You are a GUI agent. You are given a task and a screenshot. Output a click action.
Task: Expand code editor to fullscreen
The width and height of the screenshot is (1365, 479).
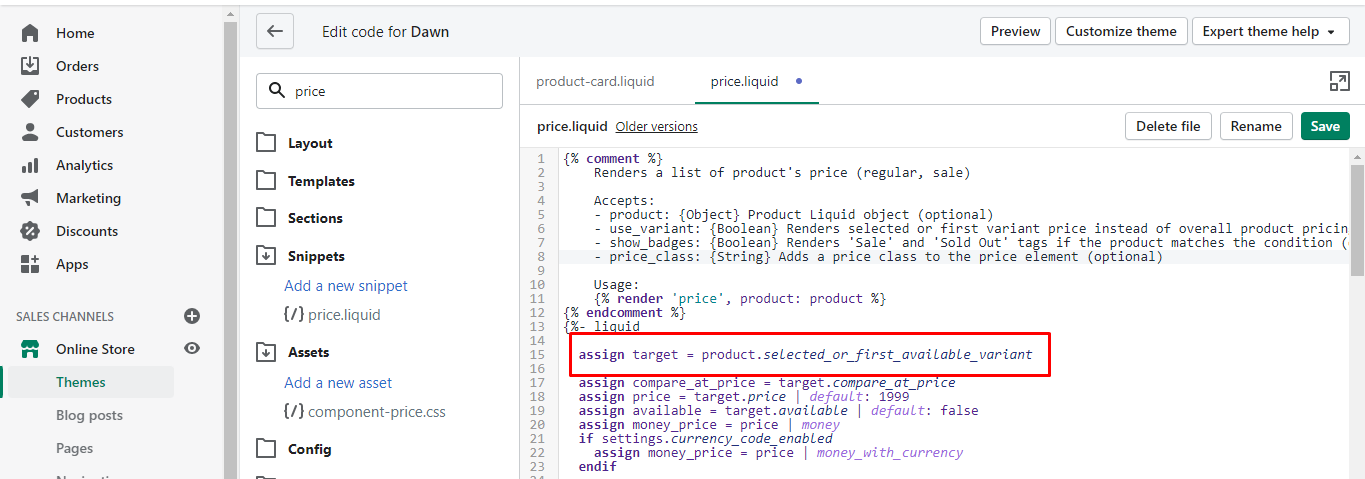(1339, 82)
